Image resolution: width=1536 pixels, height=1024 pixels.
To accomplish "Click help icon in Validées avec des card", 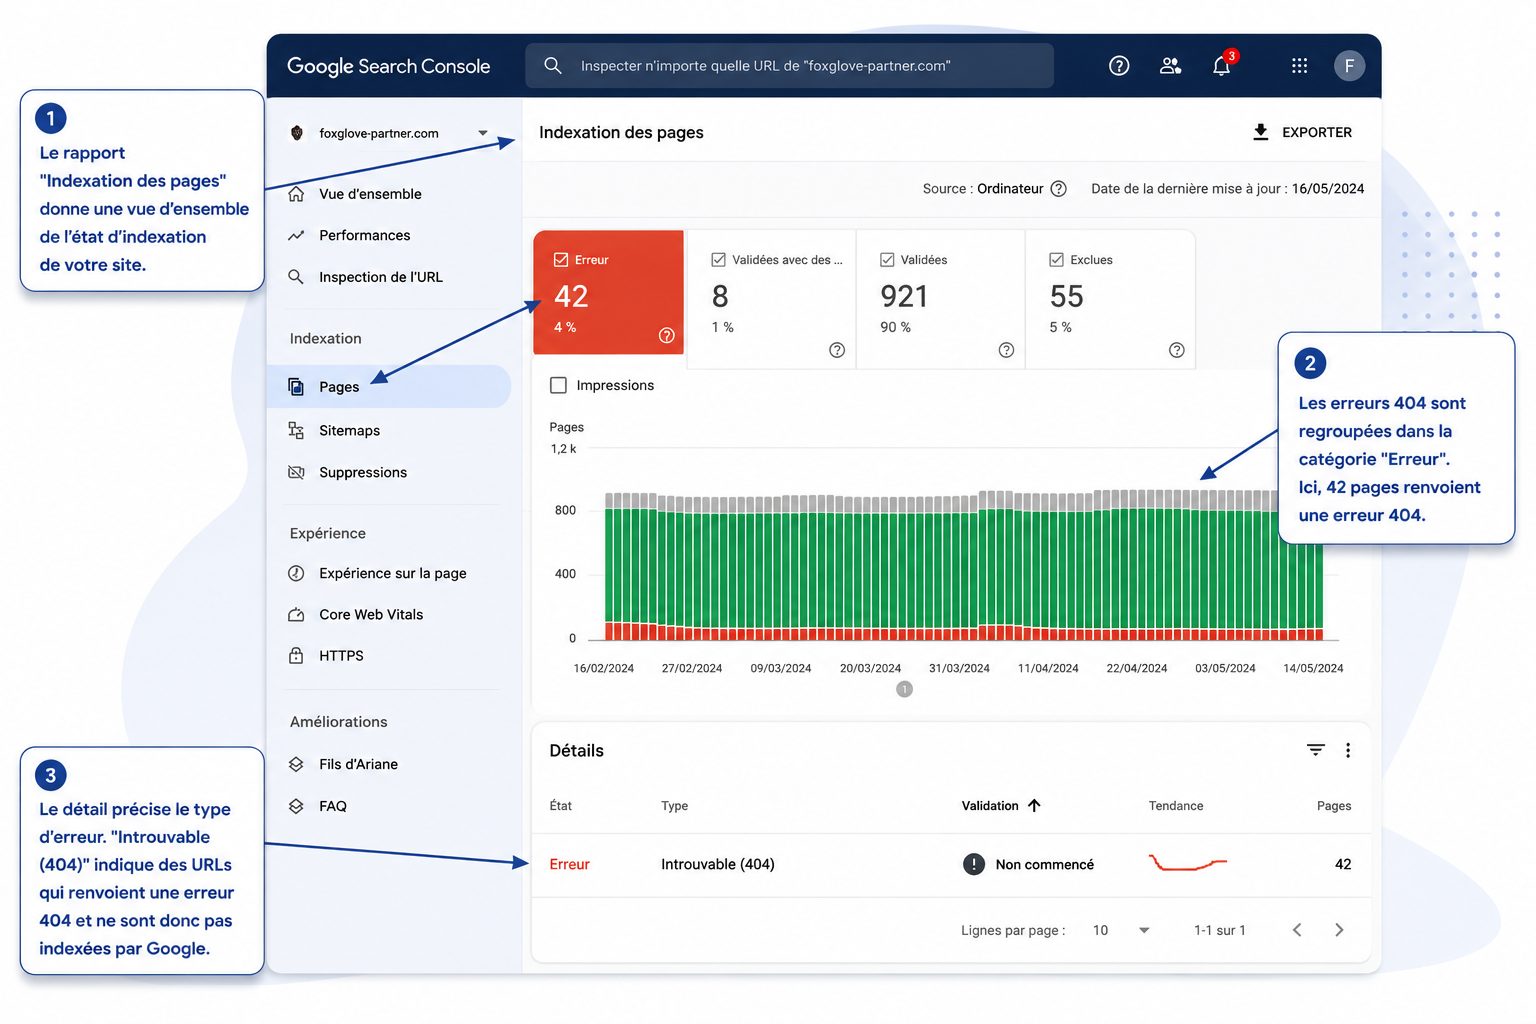I will [837, 350].
